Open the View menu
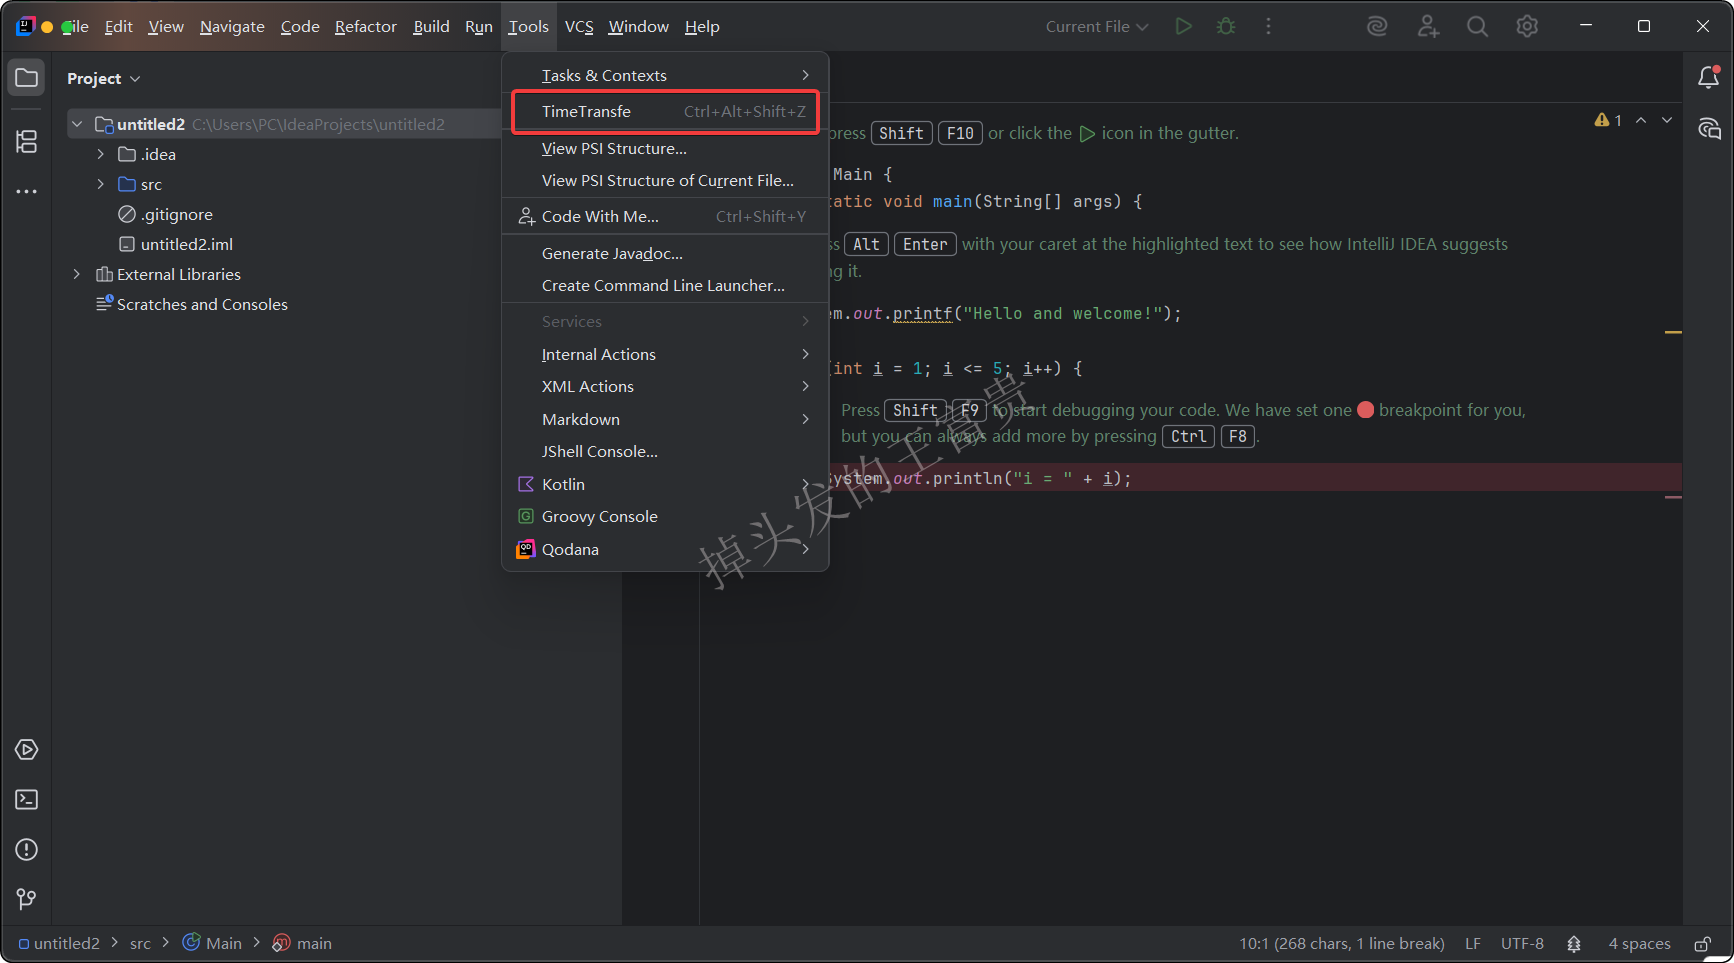The width and height of the screenshot is (1734, 963). 166,26
